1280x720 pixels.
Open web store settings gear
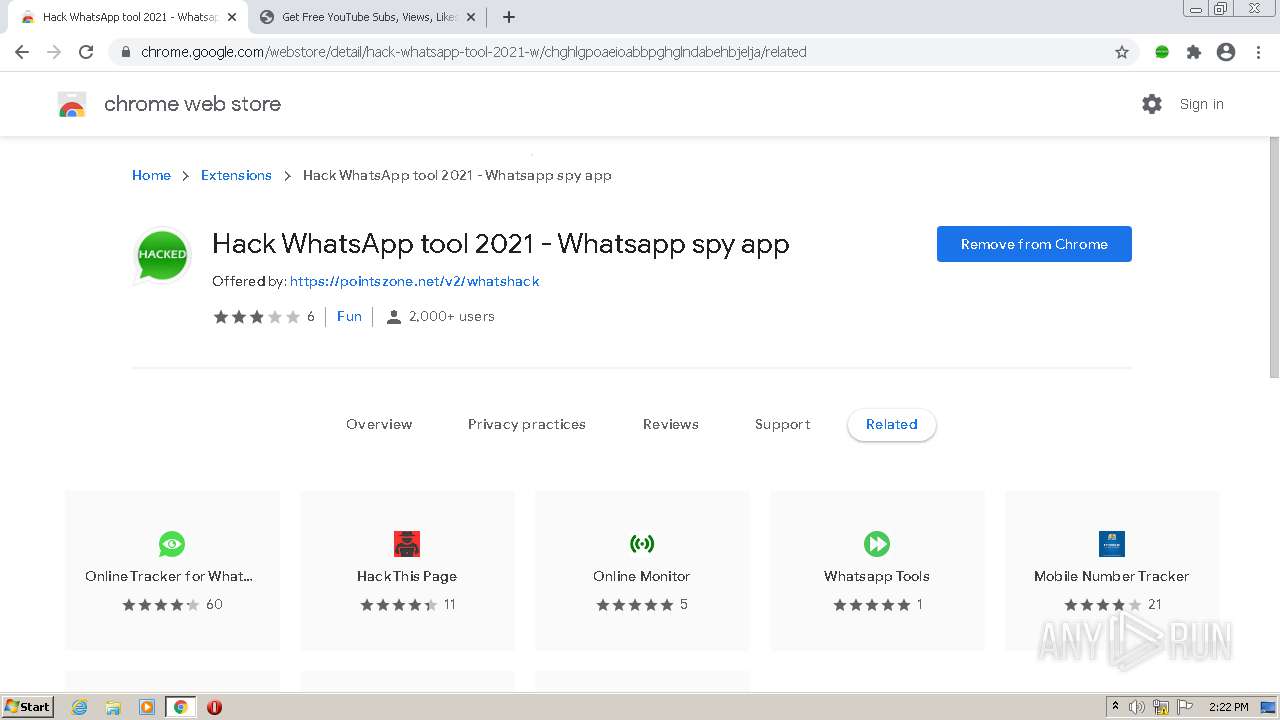[x=1152, y=104]
